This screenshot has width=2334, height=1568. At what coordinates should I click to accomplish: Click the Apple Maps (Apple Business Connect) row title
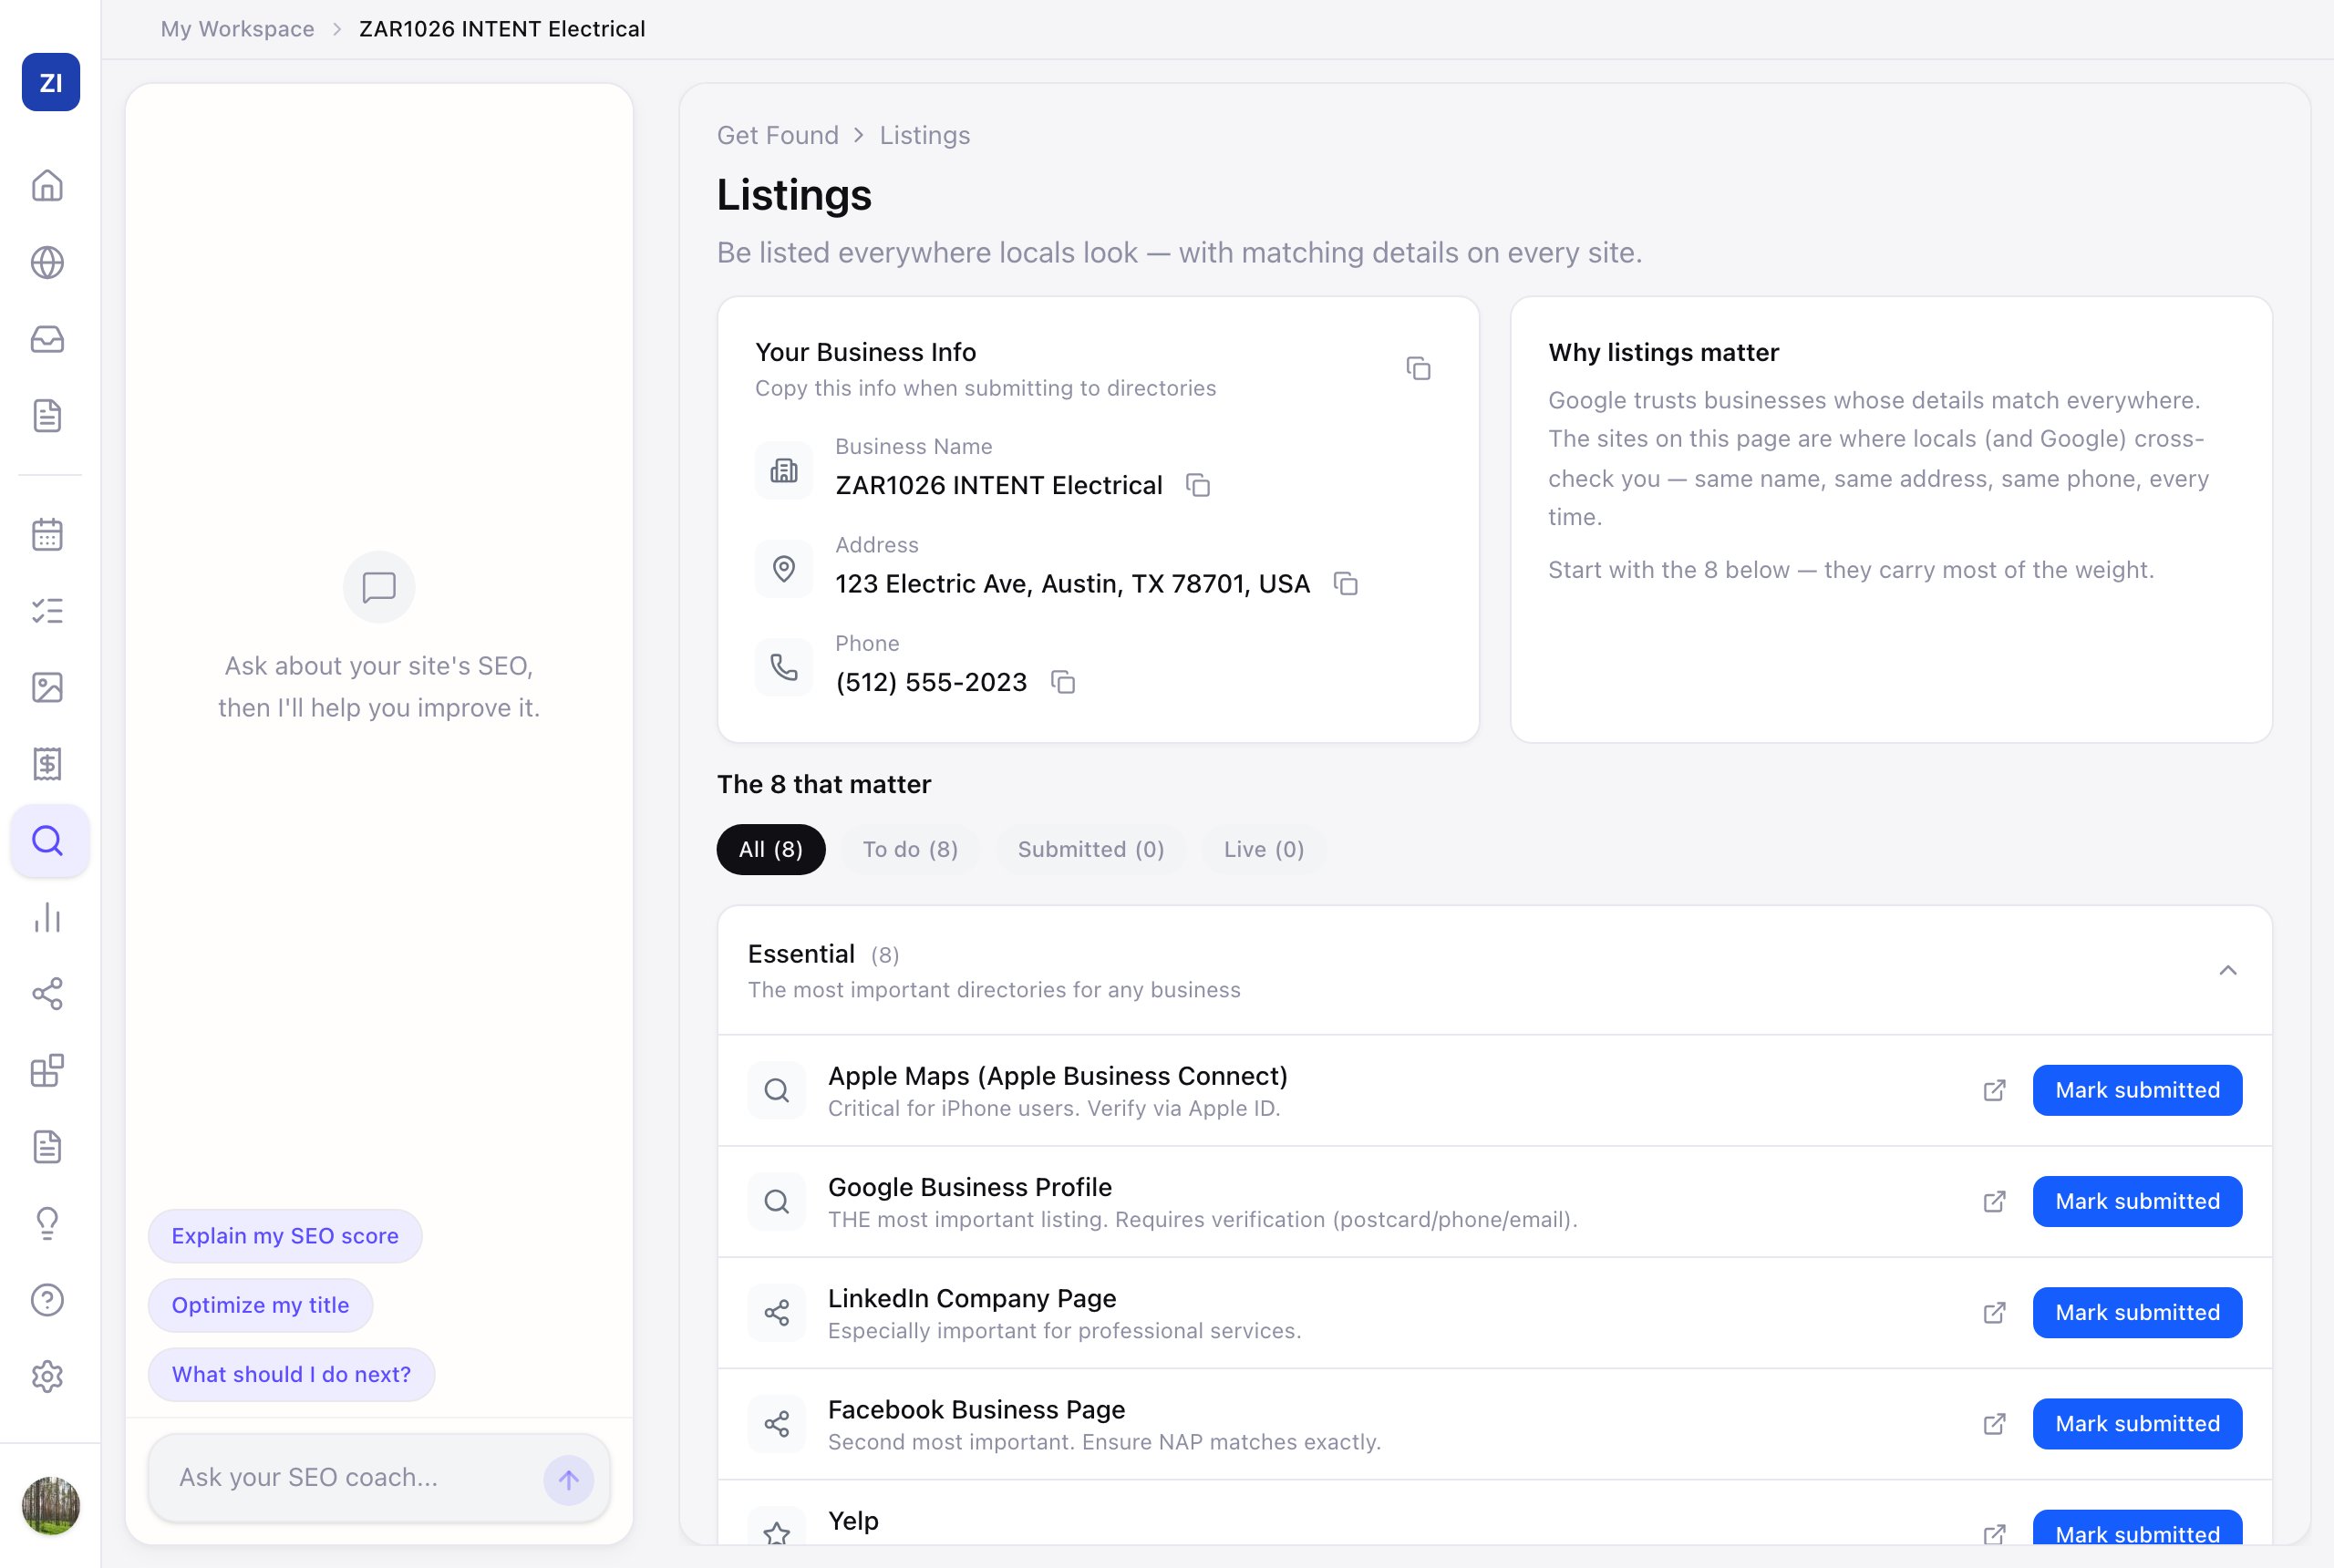point(1058,1076)
